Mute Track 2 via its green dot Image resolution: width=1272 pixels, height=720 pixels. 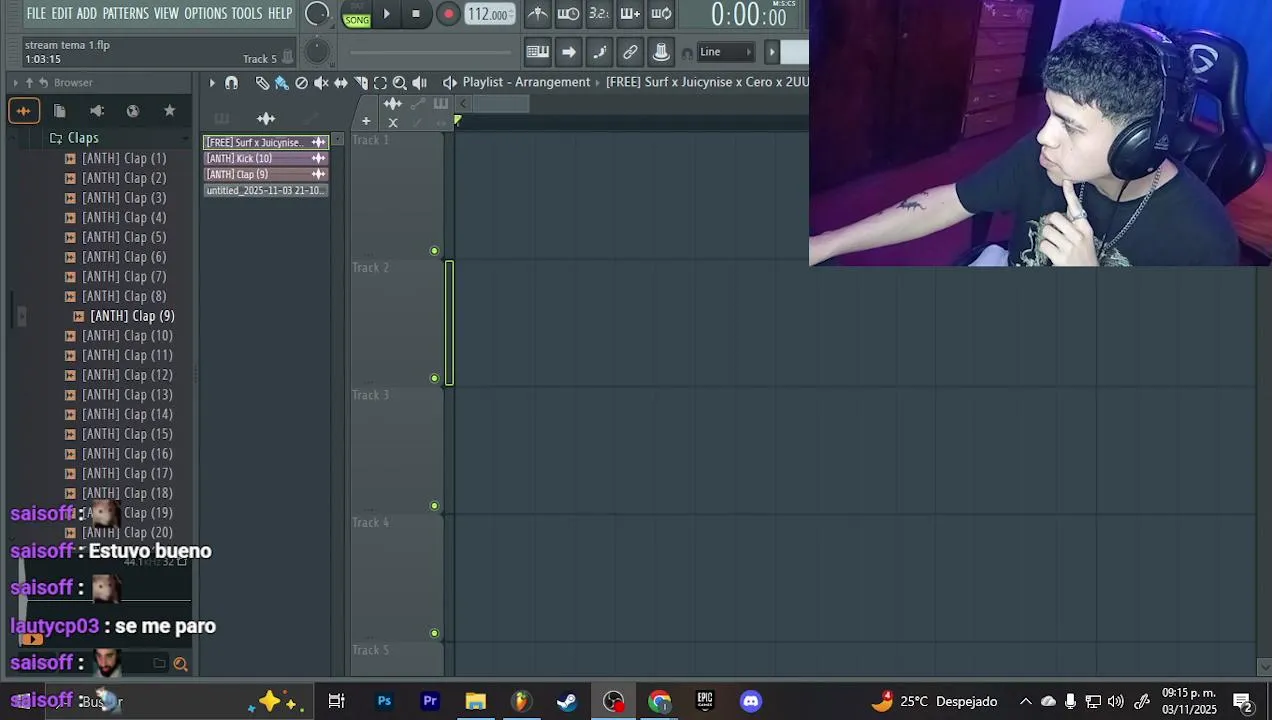tap(434, 378)
